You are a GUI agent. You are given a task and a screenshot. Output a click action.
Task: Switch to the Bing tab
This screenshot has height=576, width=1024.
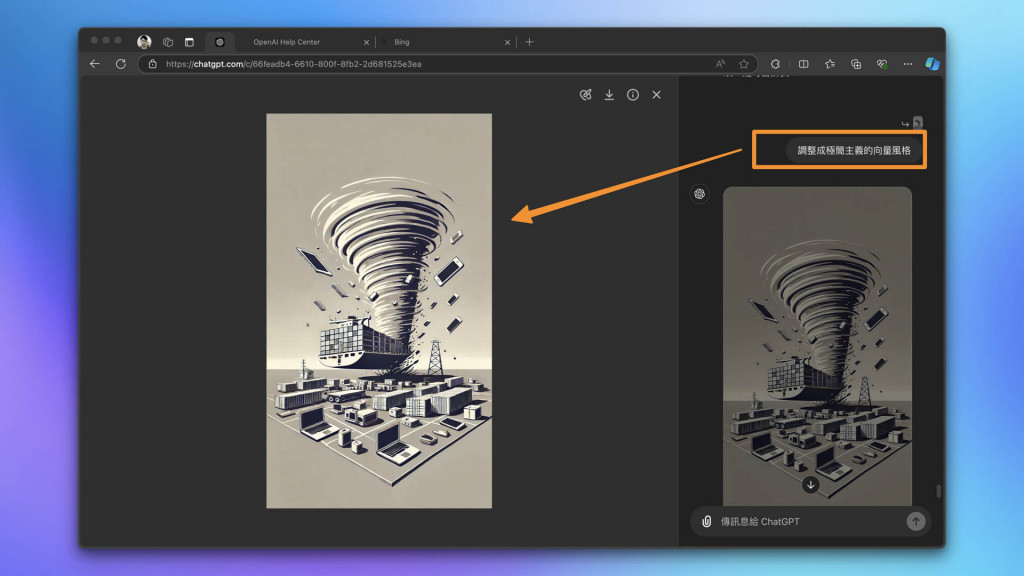402,42
